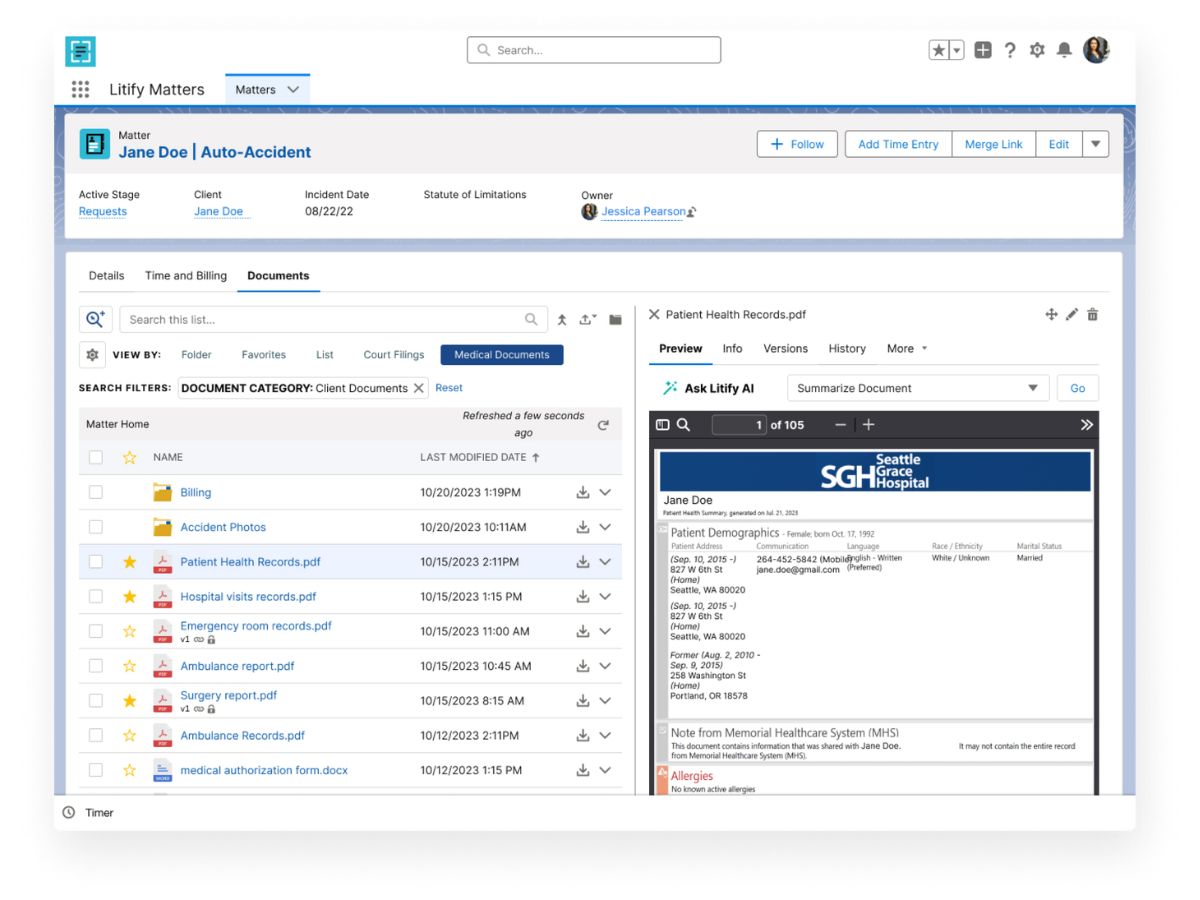1200x900 pixels.
Task: Click the new folder icon
Action: [615, 320]
